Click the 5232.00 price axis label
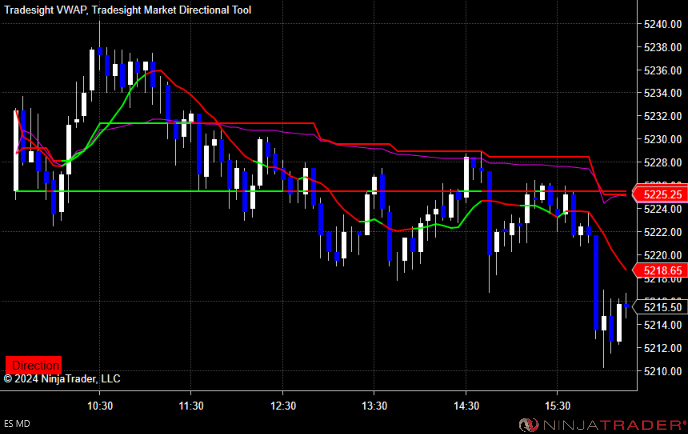The image size is (688, 434). (663, 116)
